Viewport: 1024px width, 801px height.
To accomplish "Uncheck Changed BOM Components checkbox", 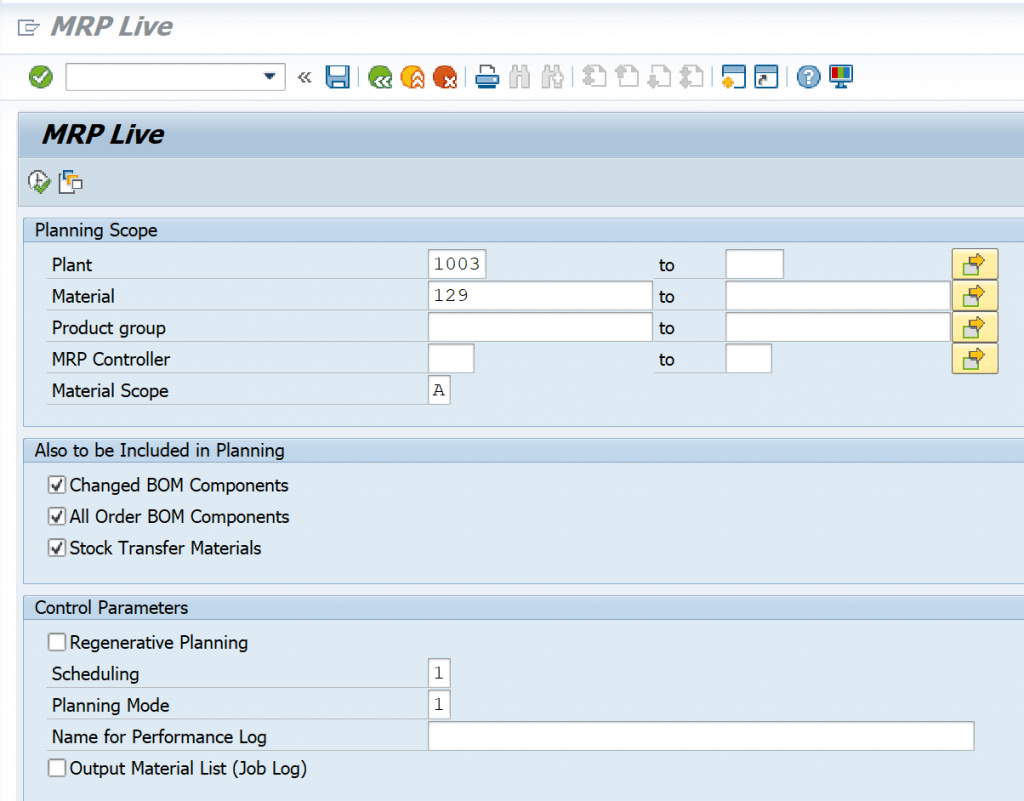I will click(57, 485).
